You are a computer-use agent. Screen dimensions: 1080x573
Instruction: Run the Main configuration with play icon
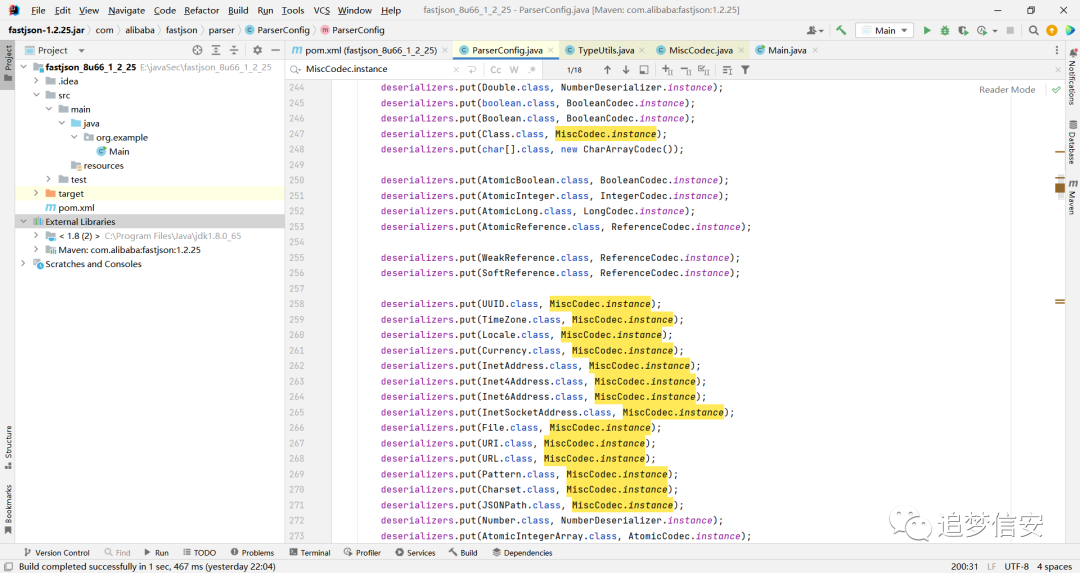(927, 30)
